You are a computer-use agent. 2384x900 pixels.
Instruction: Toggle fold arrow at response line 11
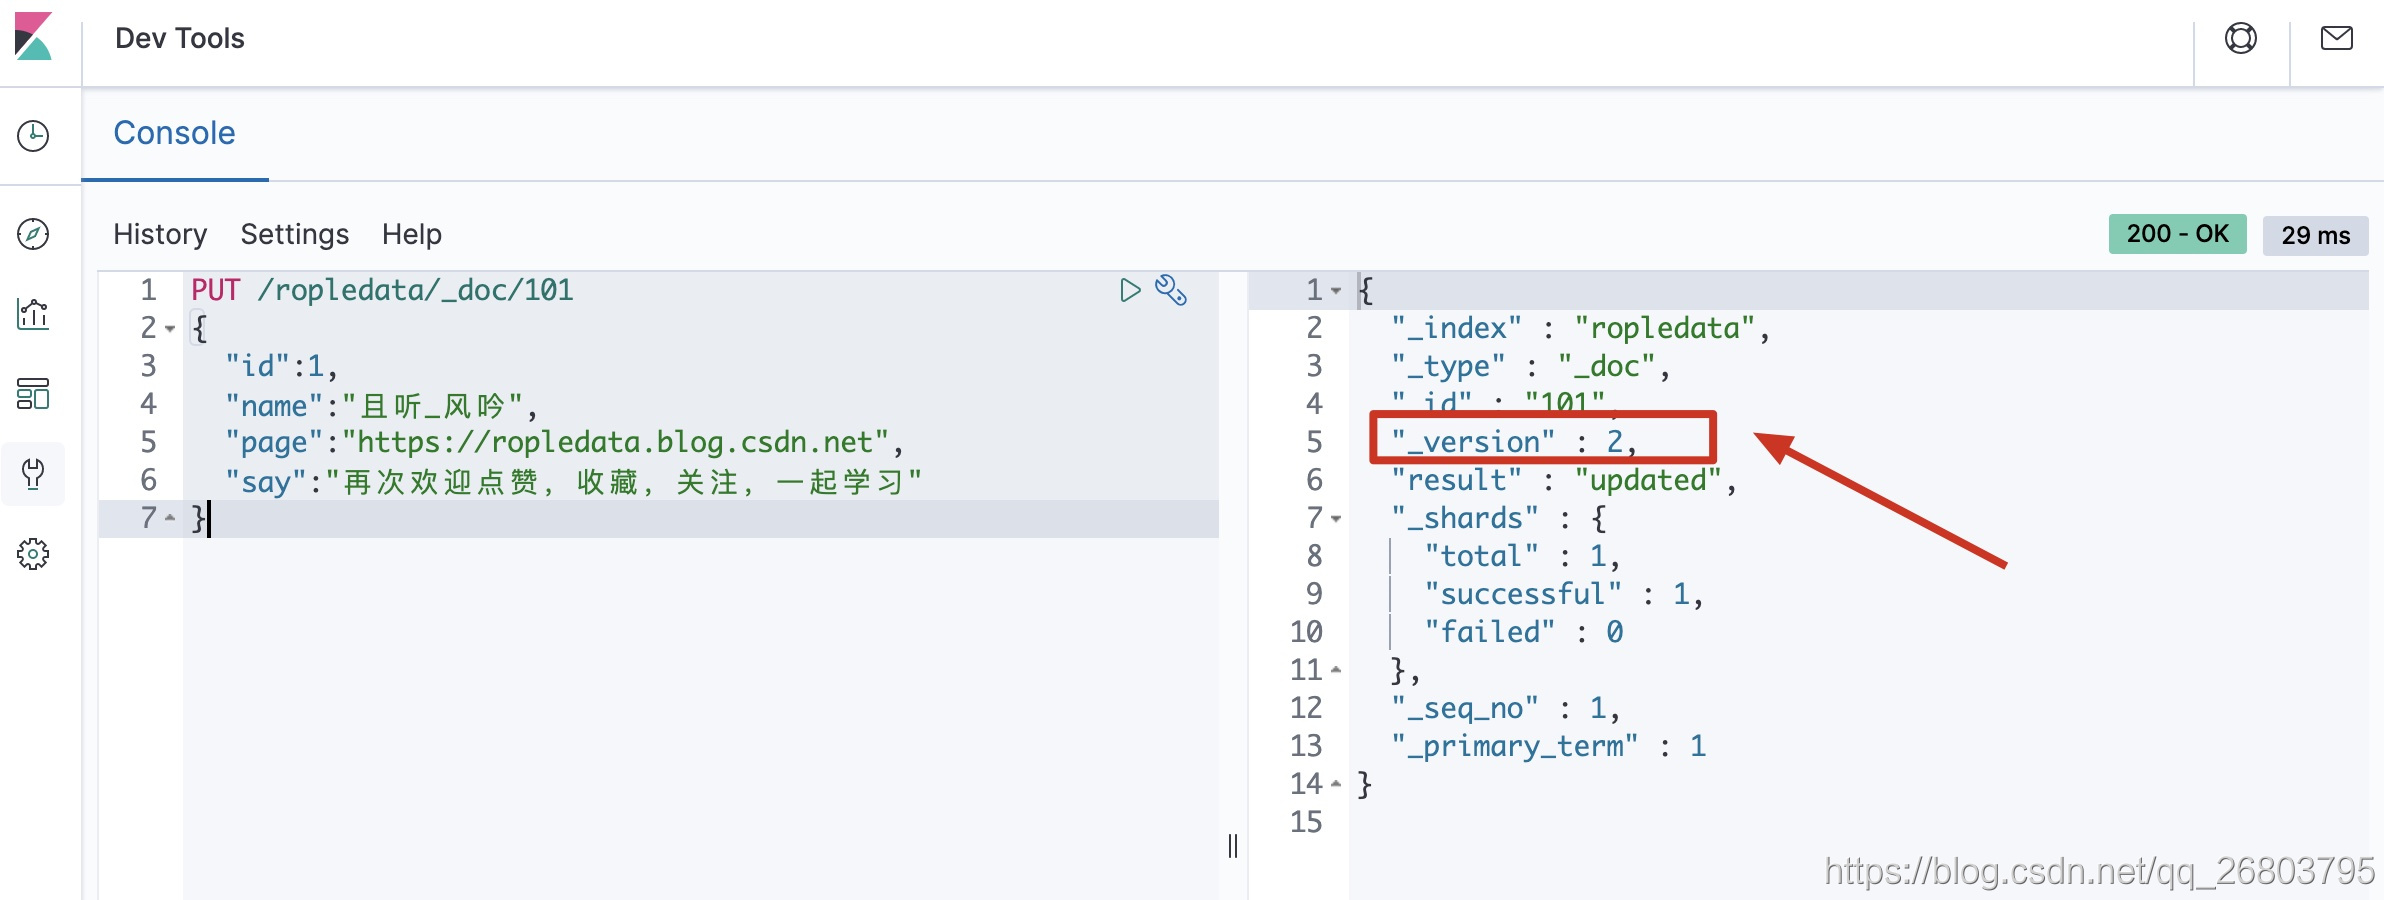coord(1336,670)
